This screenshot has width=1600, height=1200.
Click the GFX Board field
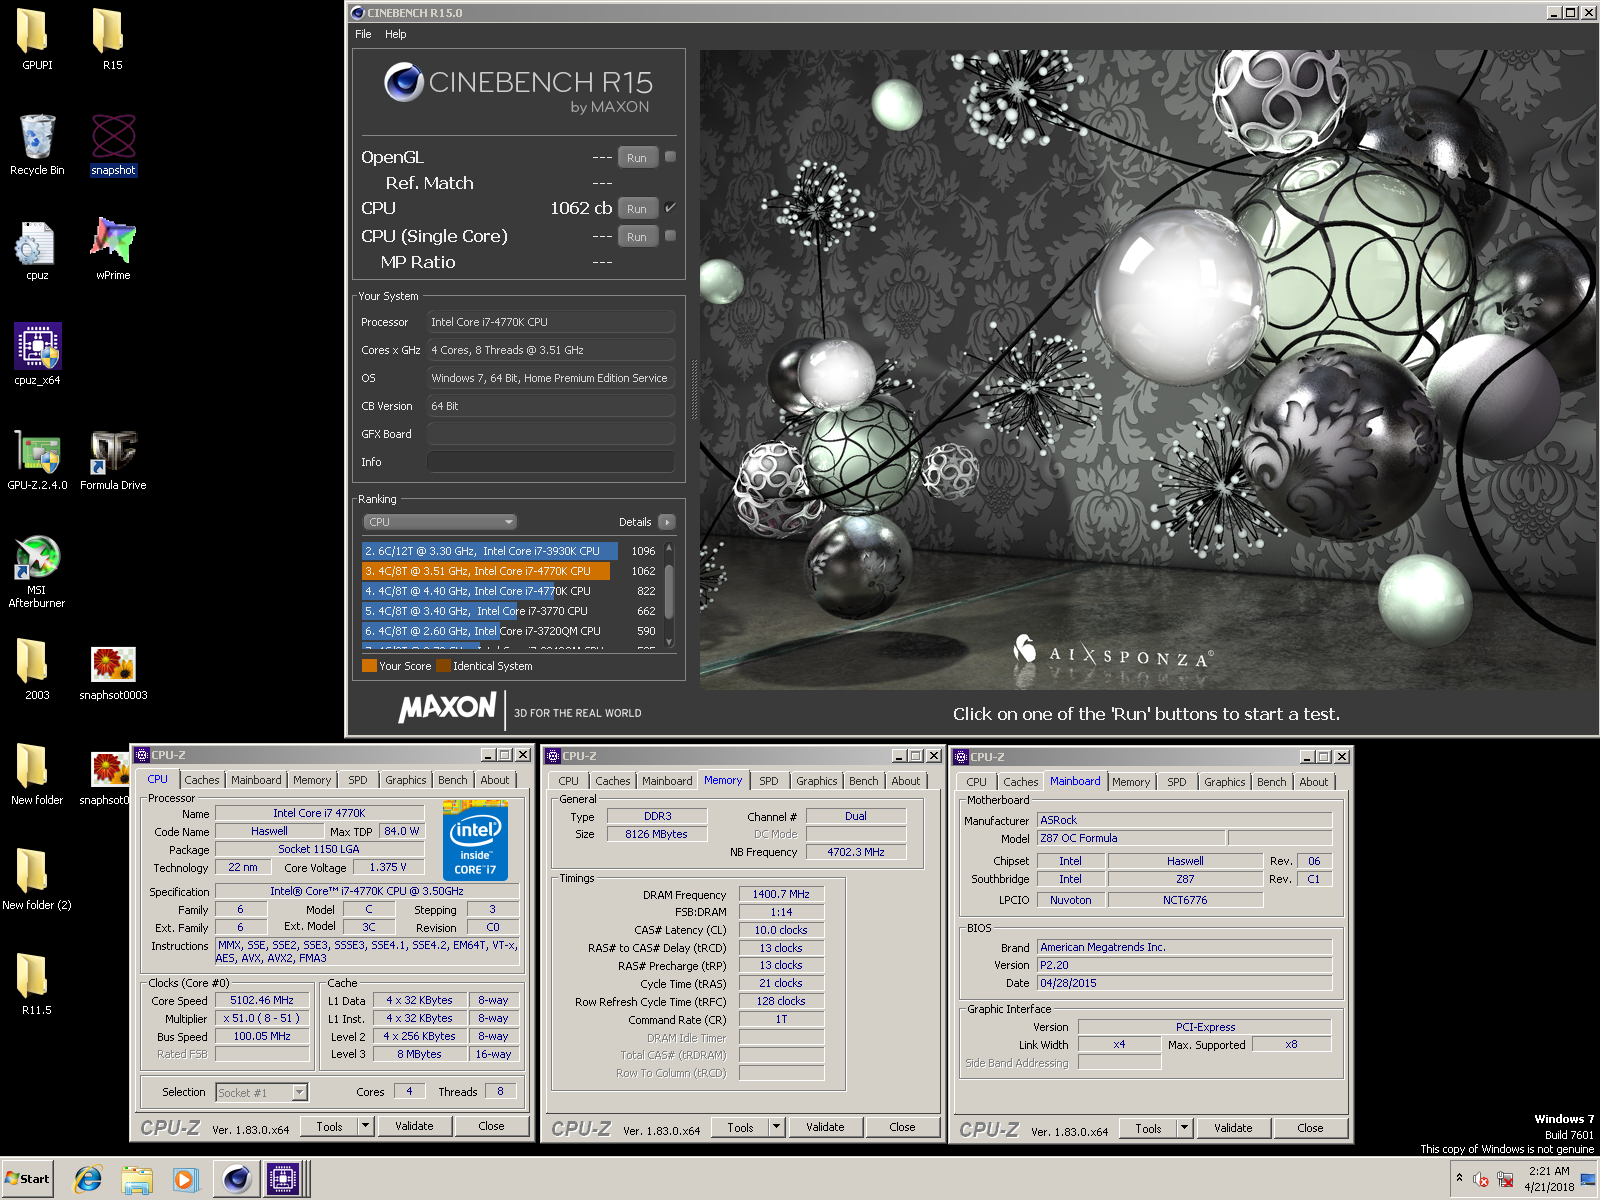pyautogui.click(x=550, y=434)
